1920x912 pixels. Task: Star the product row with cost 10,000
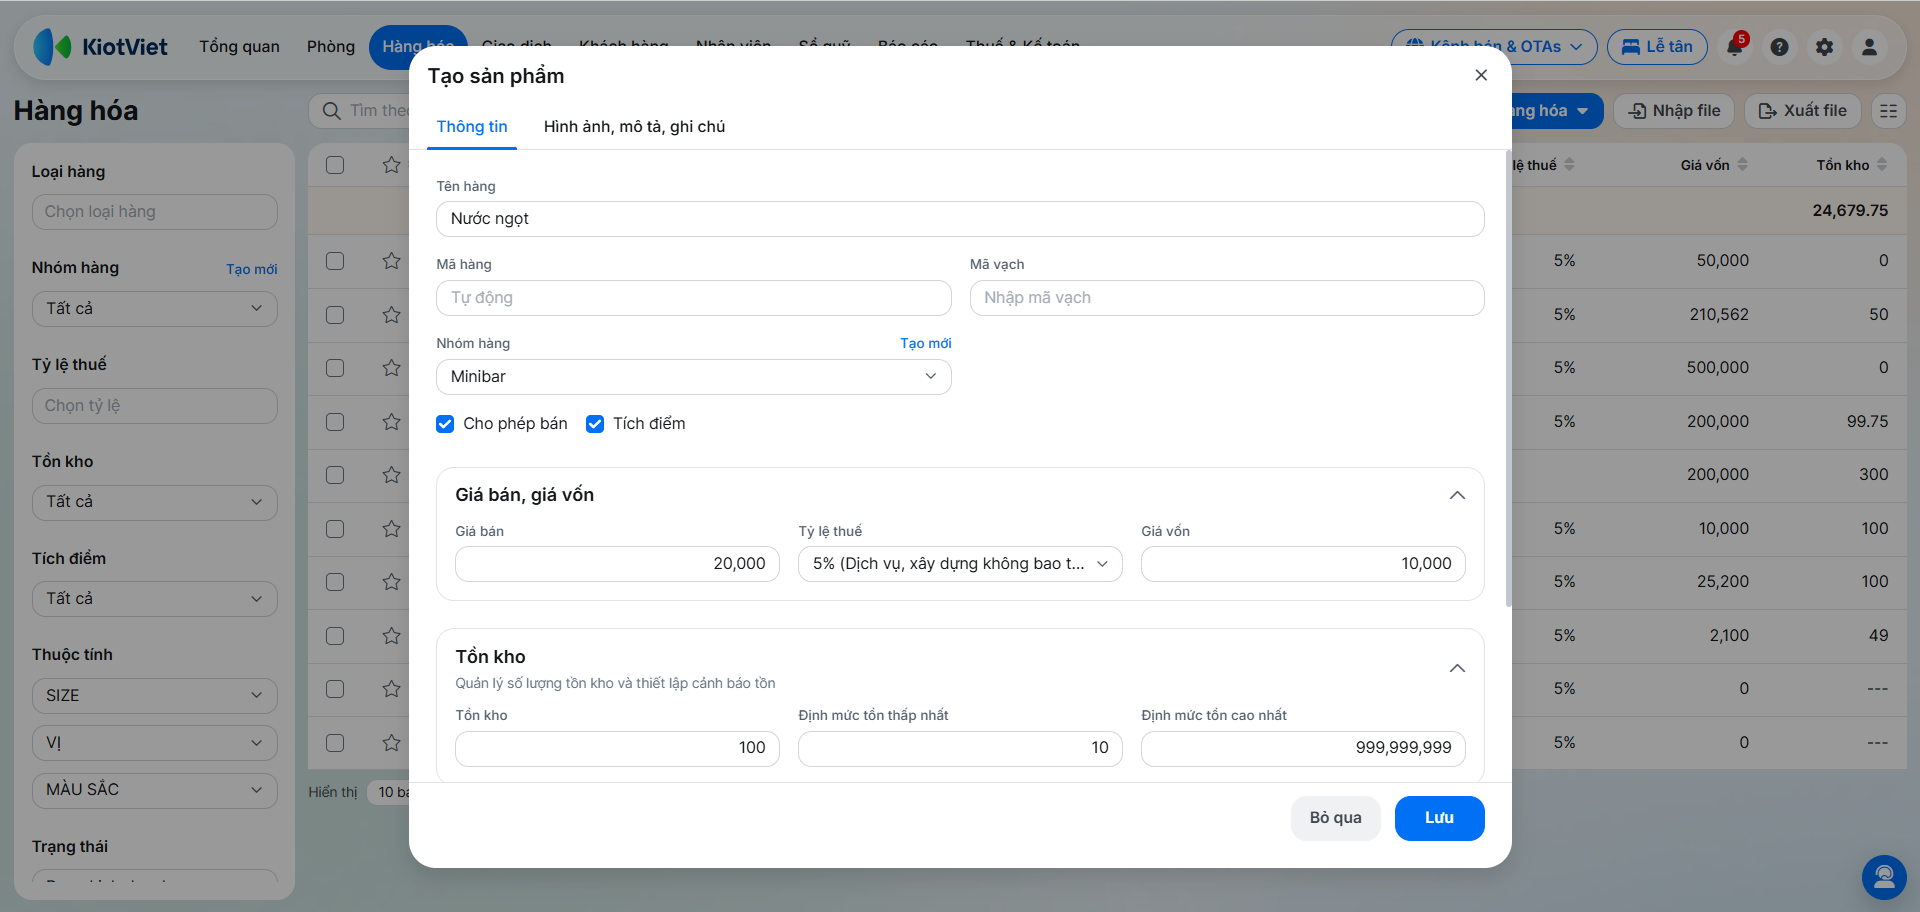tap(391, 529)
